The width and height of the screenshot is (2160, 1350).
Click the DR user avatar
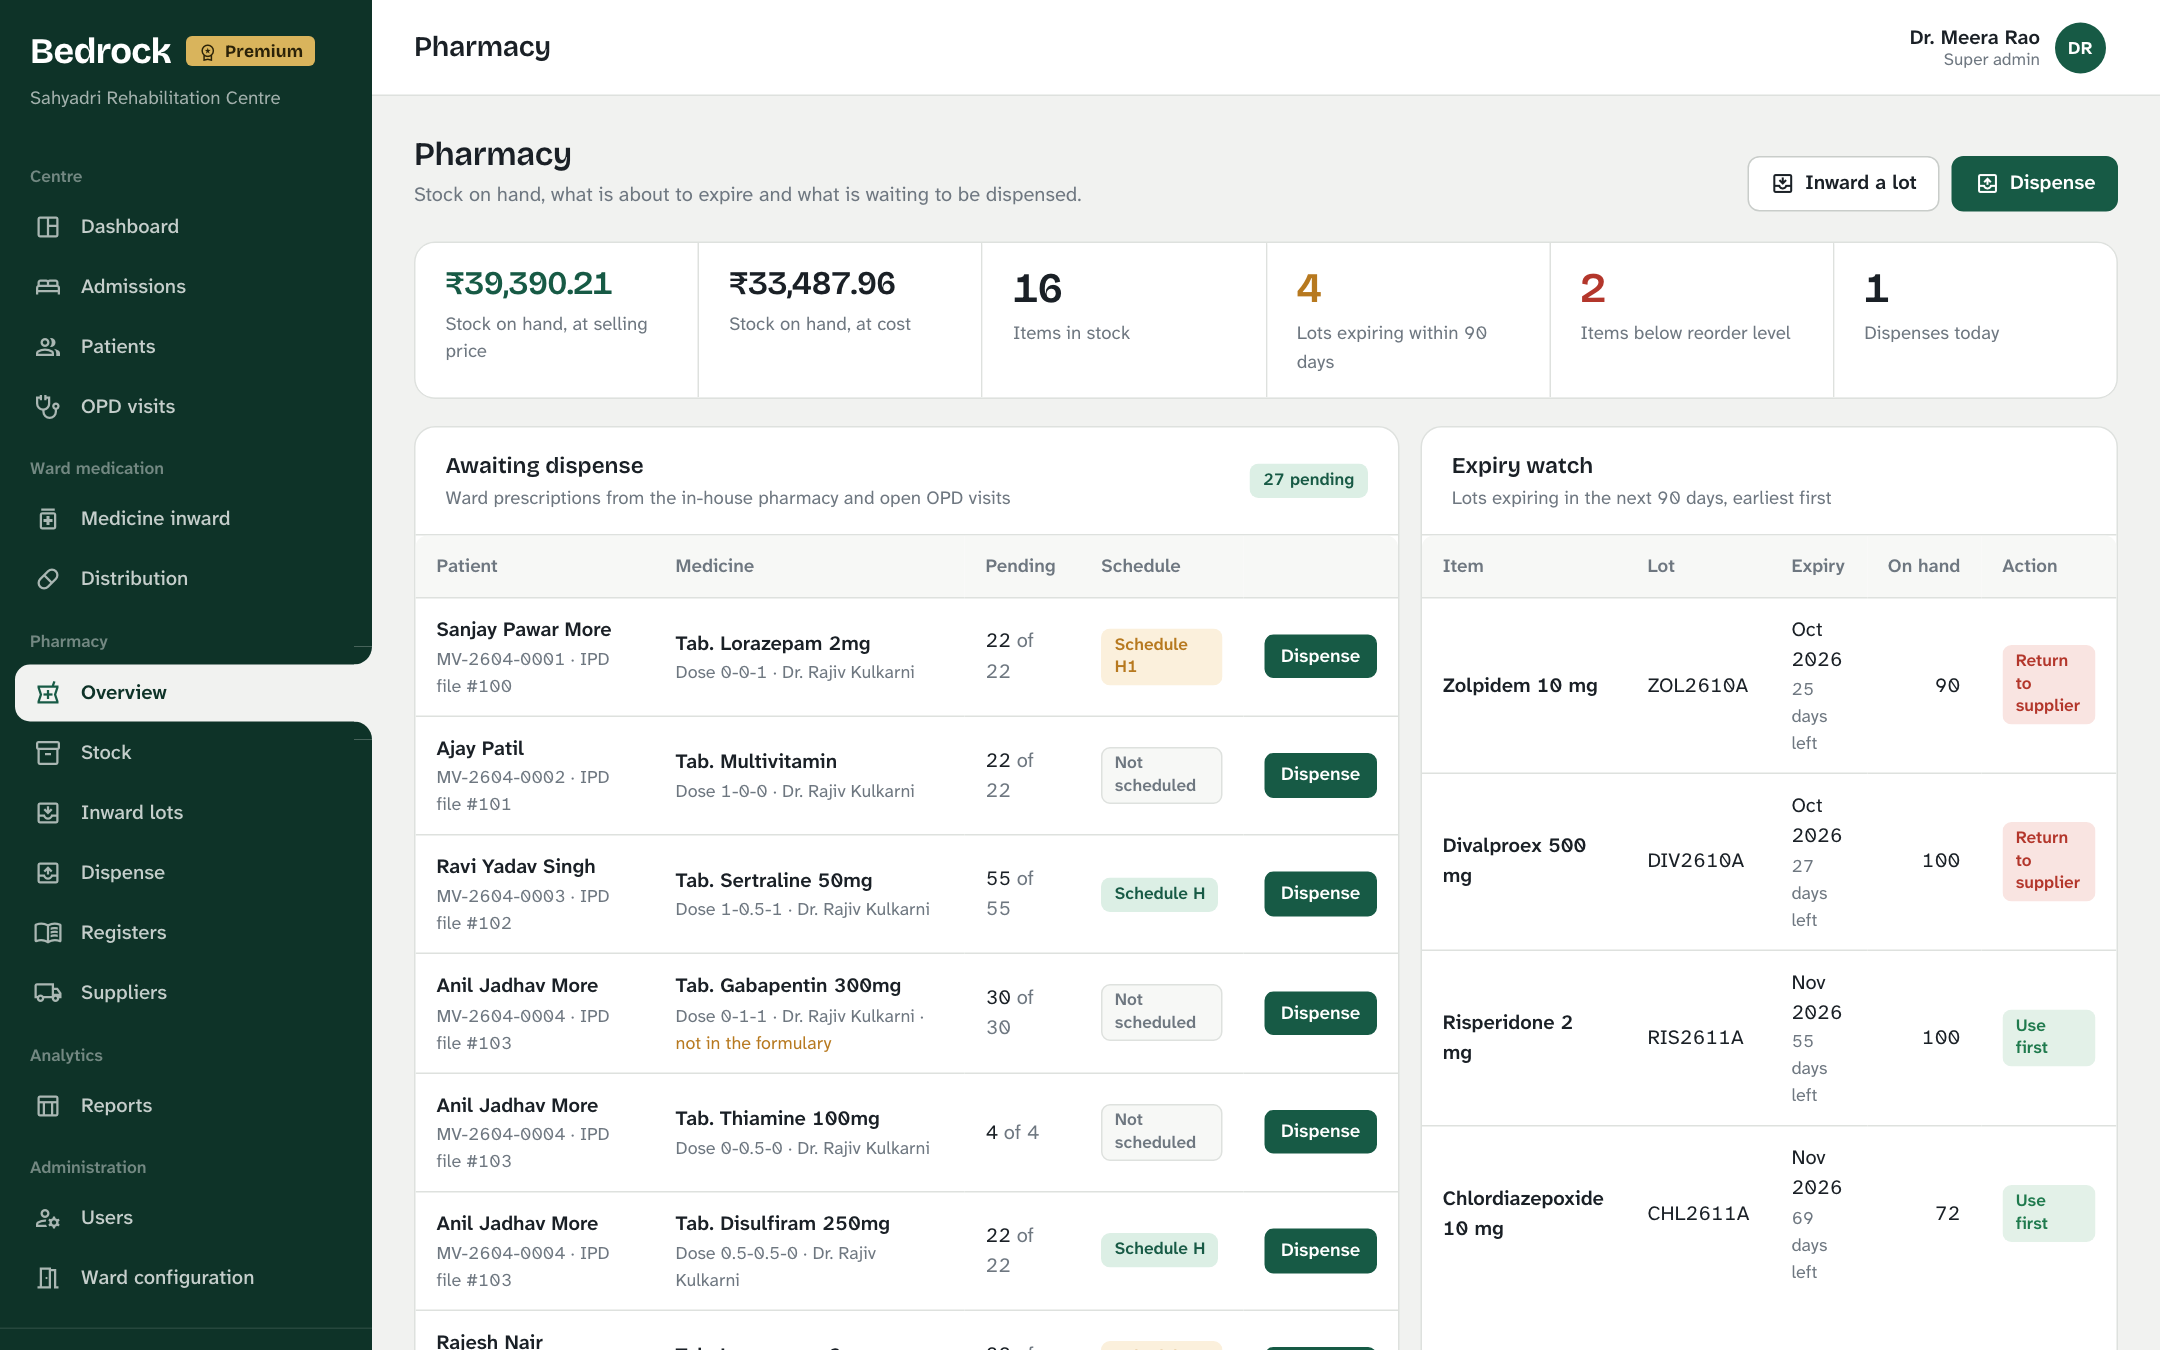coord(2080,48)
